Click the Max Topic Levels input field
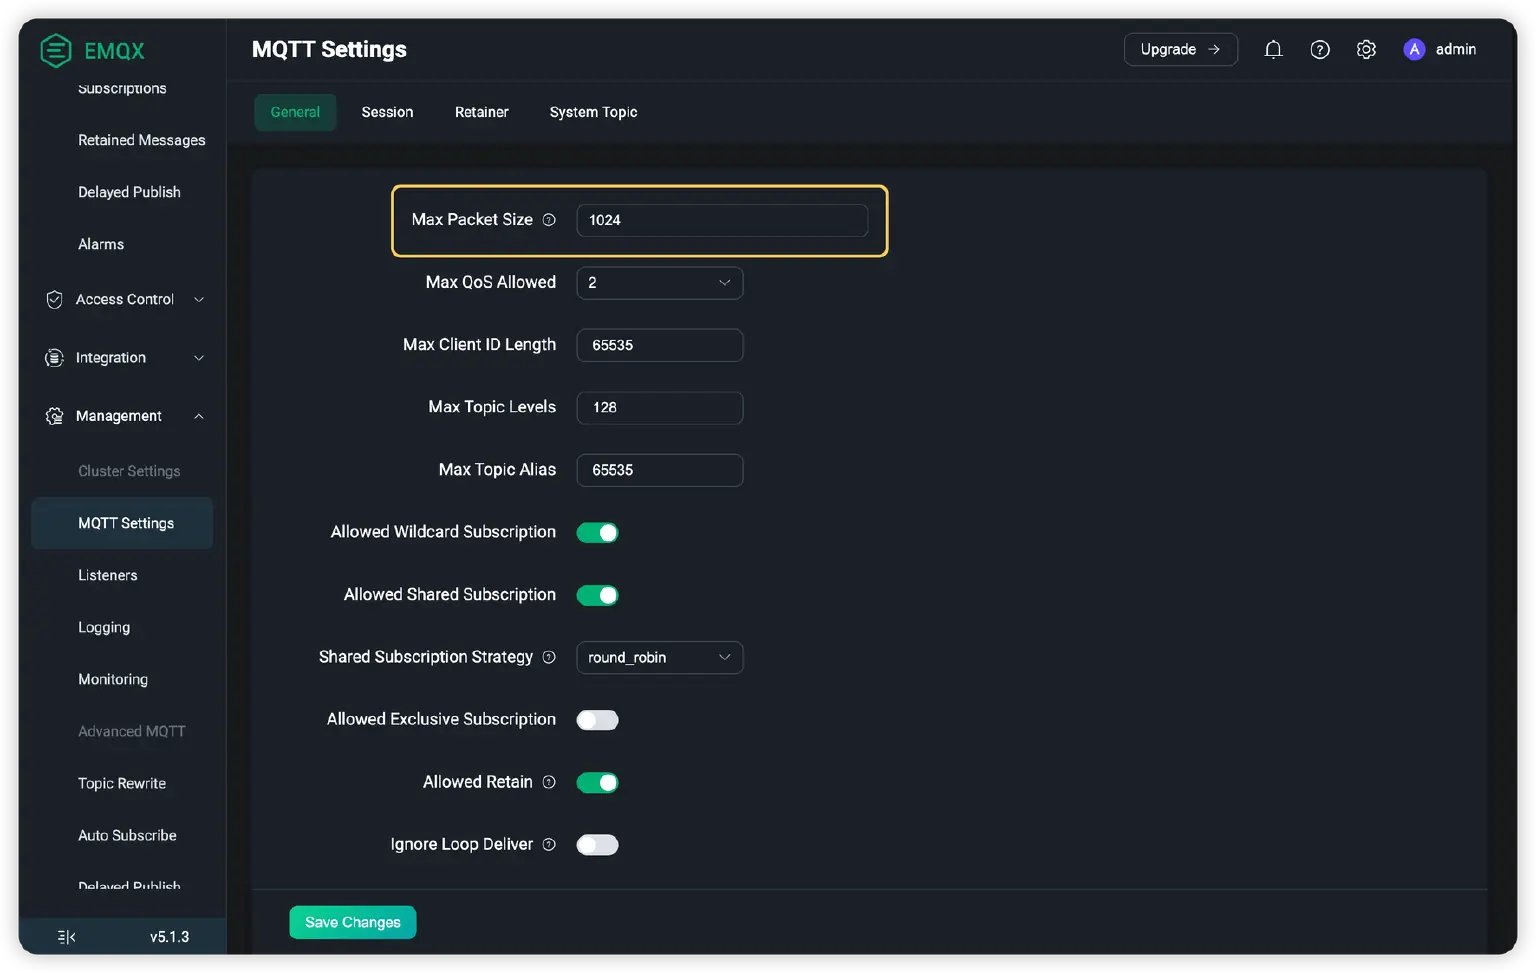 coord(659,408)
